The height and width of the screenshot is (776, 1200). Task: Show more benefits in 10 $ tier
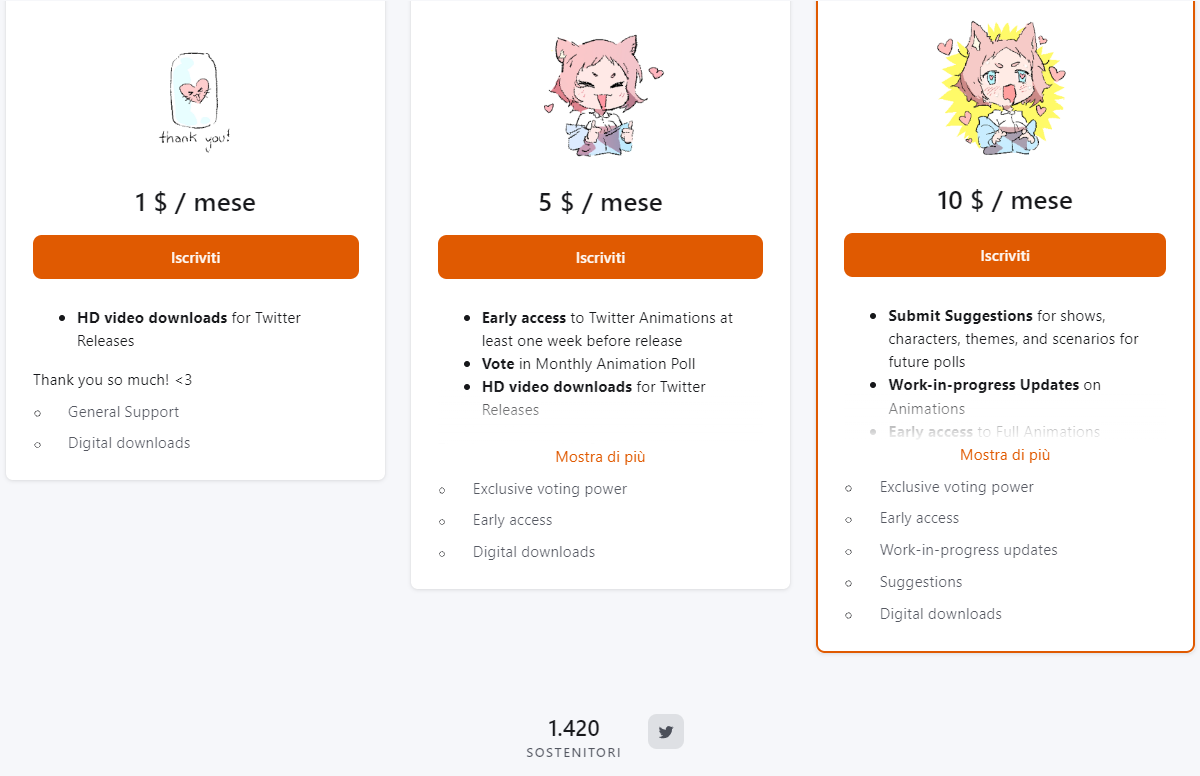coord(1005,455)
